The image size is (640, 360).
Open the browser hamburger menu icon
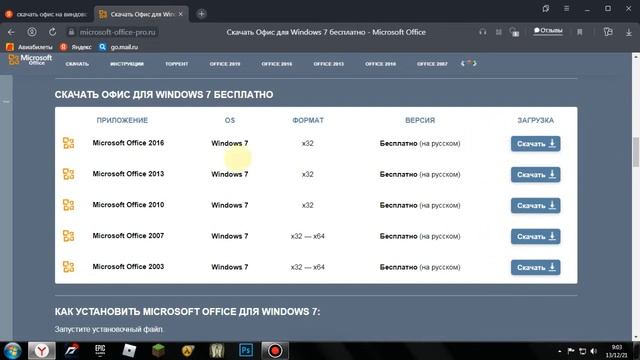point(567,8)
